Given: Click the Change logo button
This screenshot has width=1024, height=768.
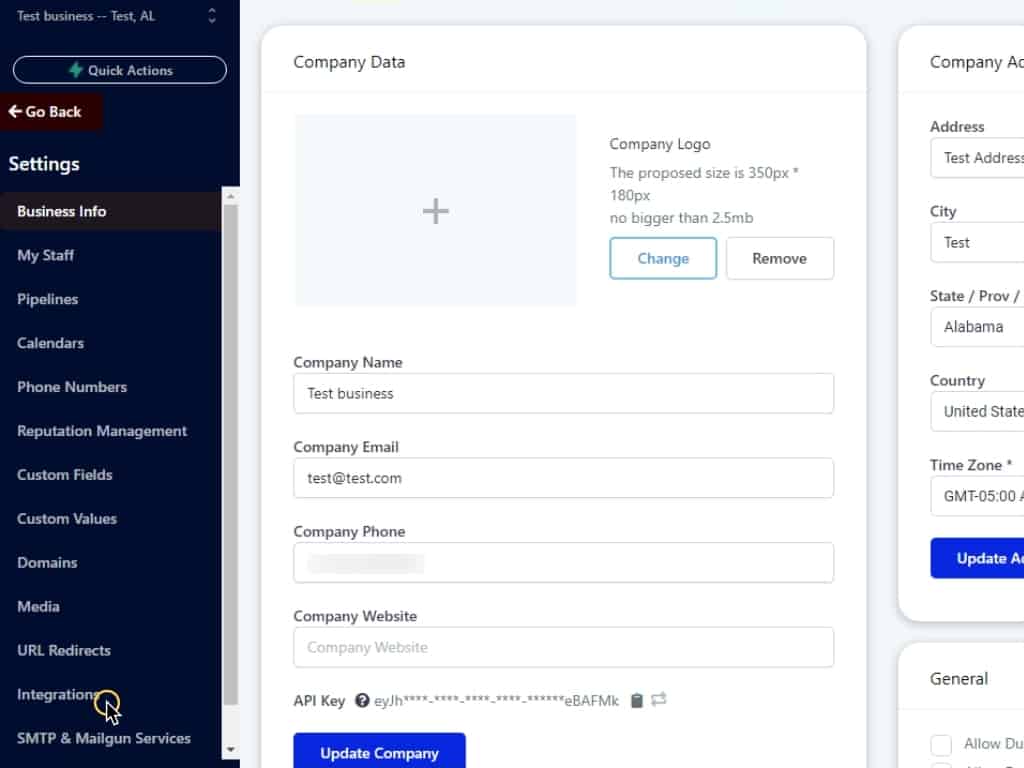Looking at the screenshot, I should point(663,258).
